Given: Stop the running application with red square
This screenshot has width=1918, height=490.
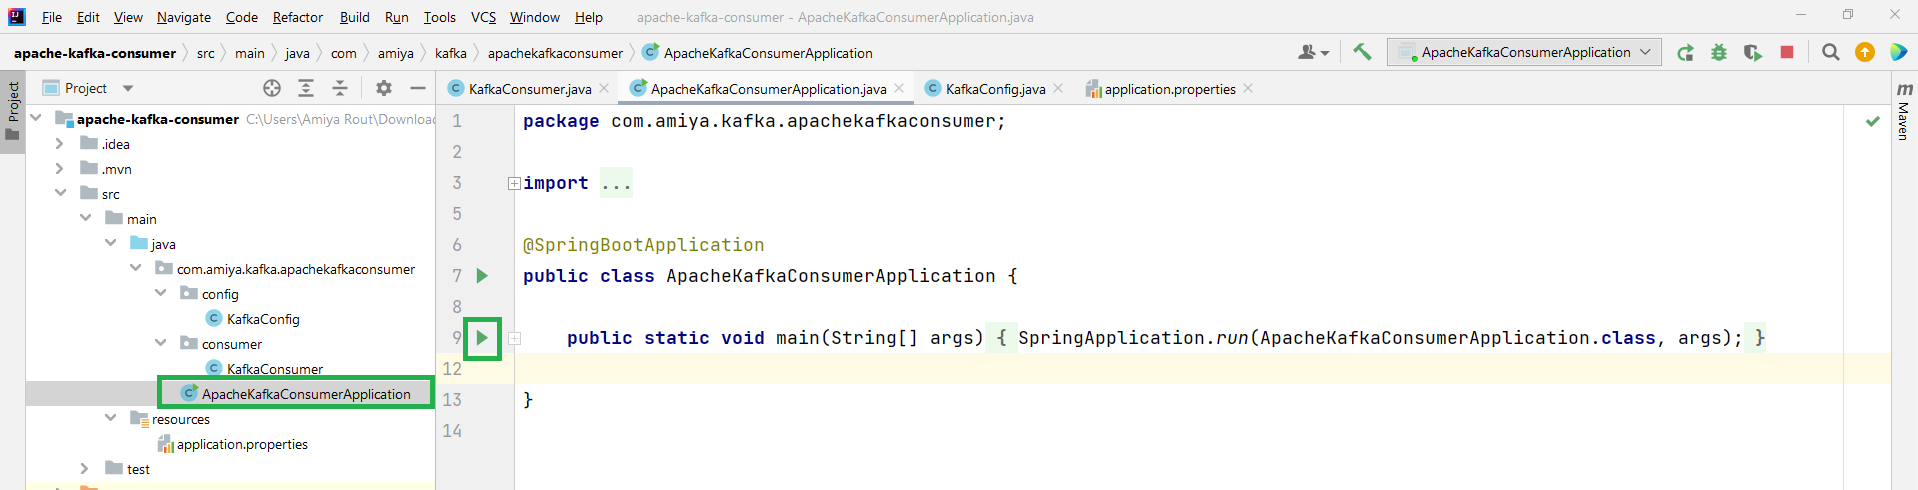Looking at the screenshot, I should point(1787,52).
